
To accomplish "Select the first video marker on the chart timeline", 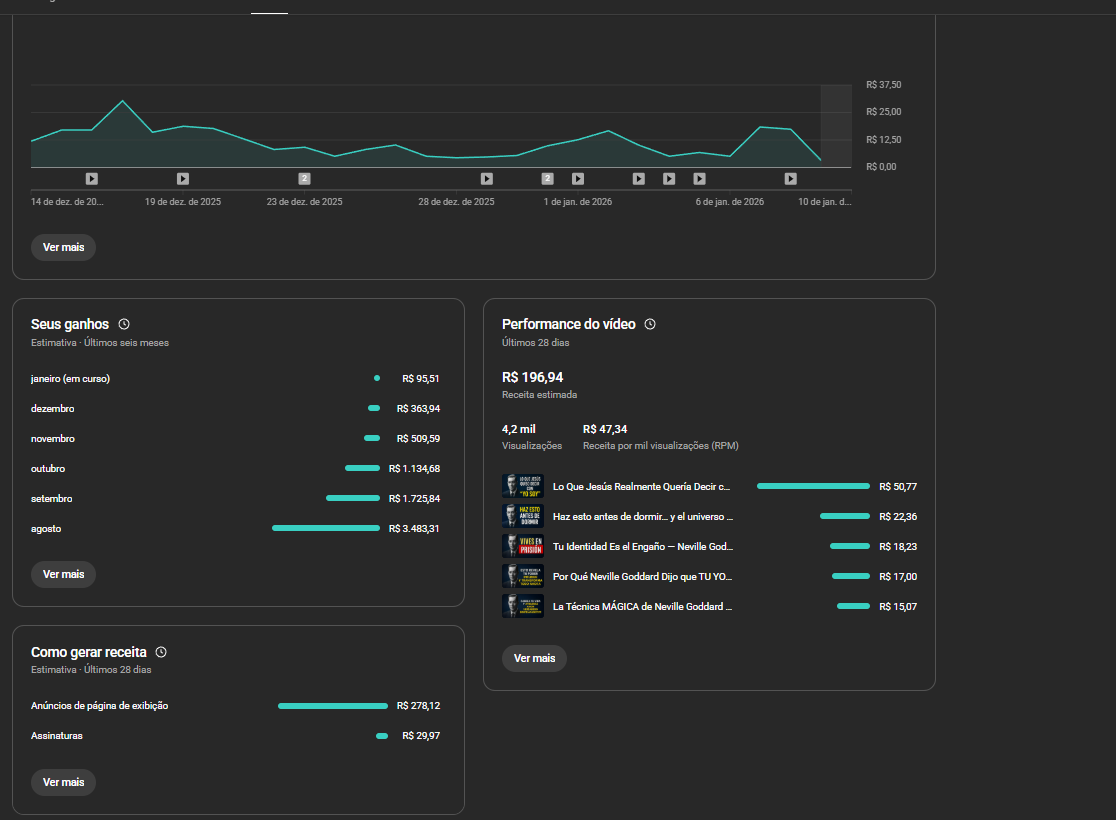I will (x=92, y=179).
